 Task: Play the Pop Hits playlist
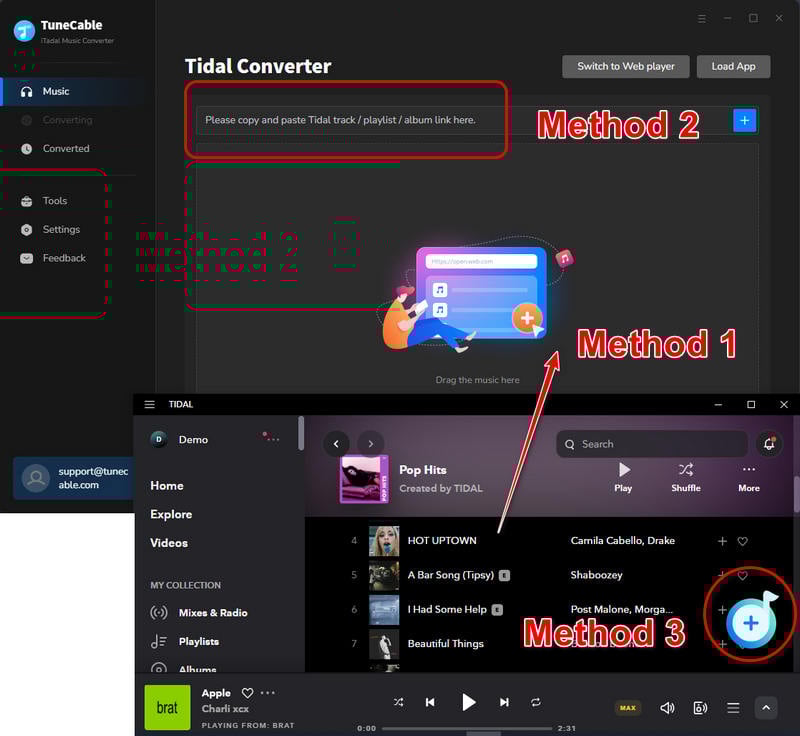[623, 477]
